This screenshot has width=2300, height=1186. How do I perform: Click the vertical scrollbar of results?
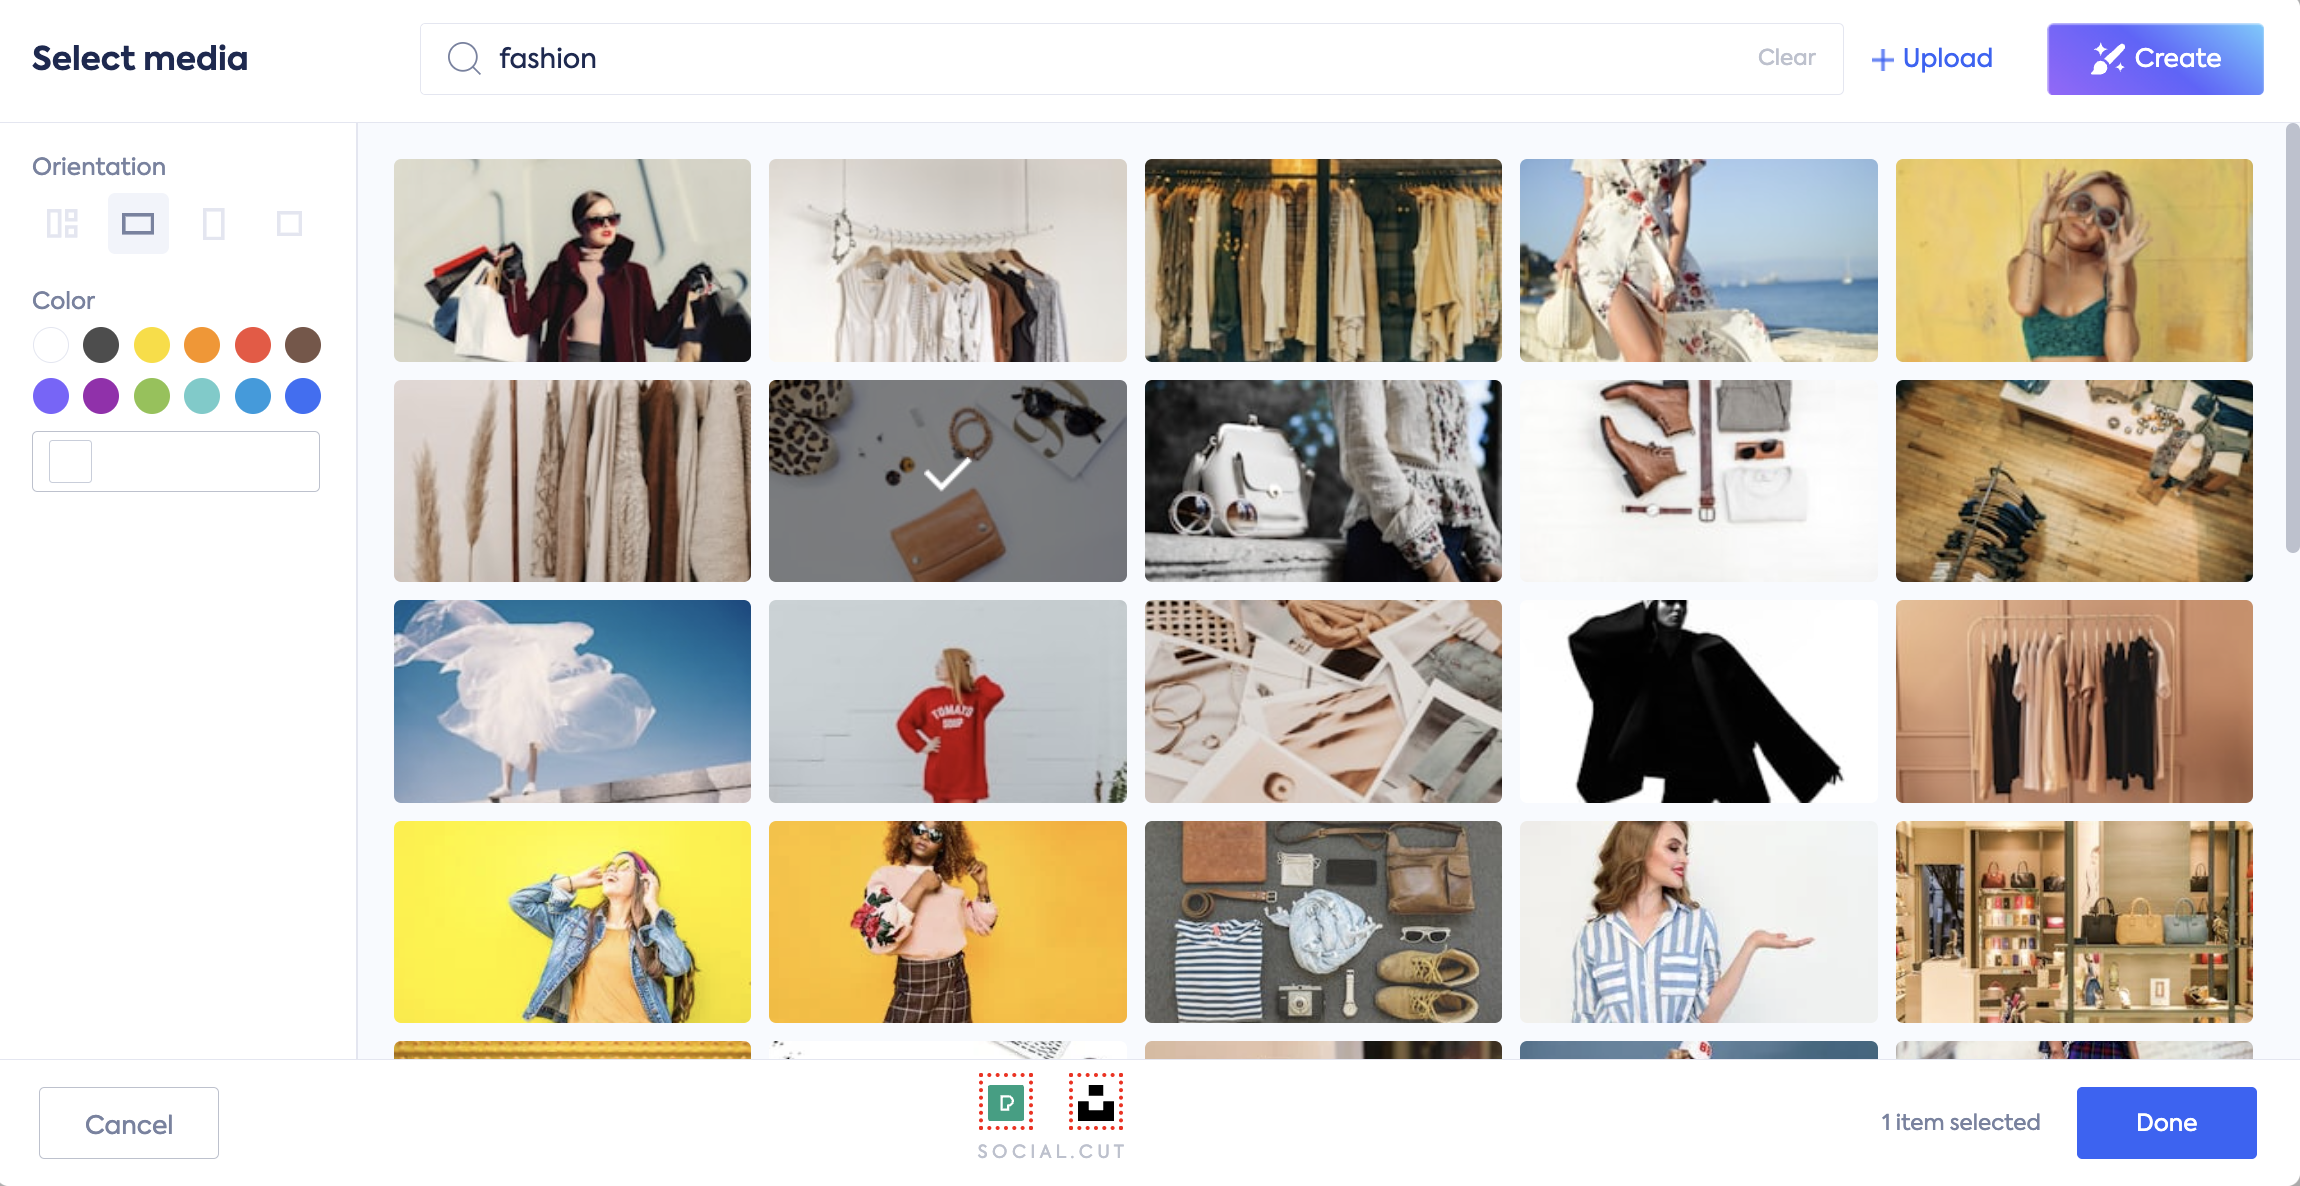pyautogui.click(x=2292, y=338)
